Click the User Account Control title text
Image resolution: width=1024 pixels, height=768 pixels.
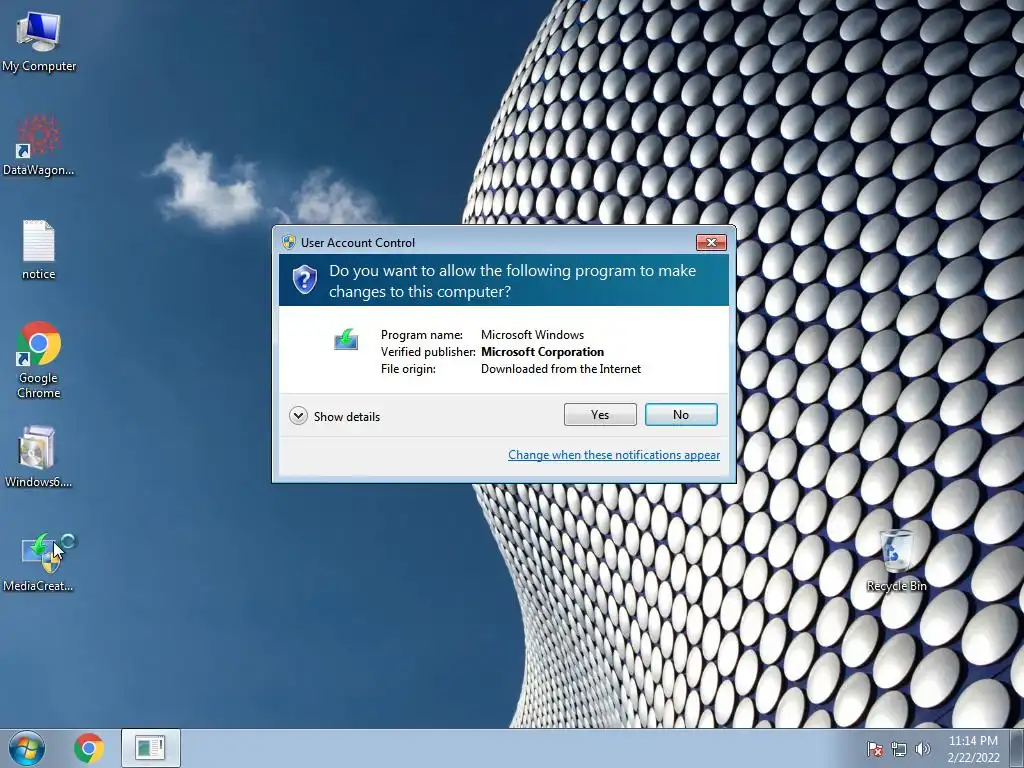358,242
